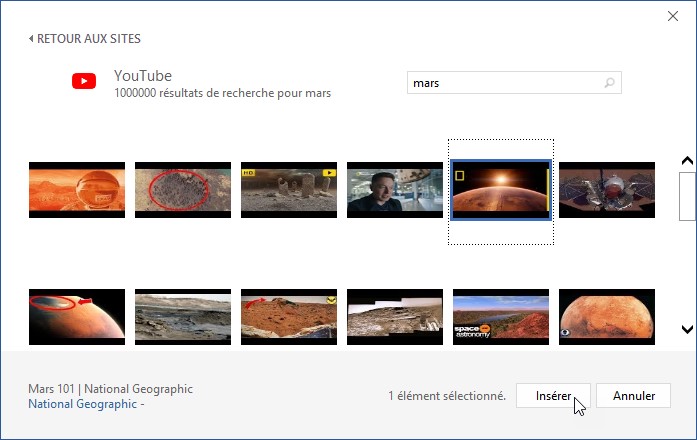Select the space astronomy video thumbnail
This screenshot has width=697, height=440.
500,317
